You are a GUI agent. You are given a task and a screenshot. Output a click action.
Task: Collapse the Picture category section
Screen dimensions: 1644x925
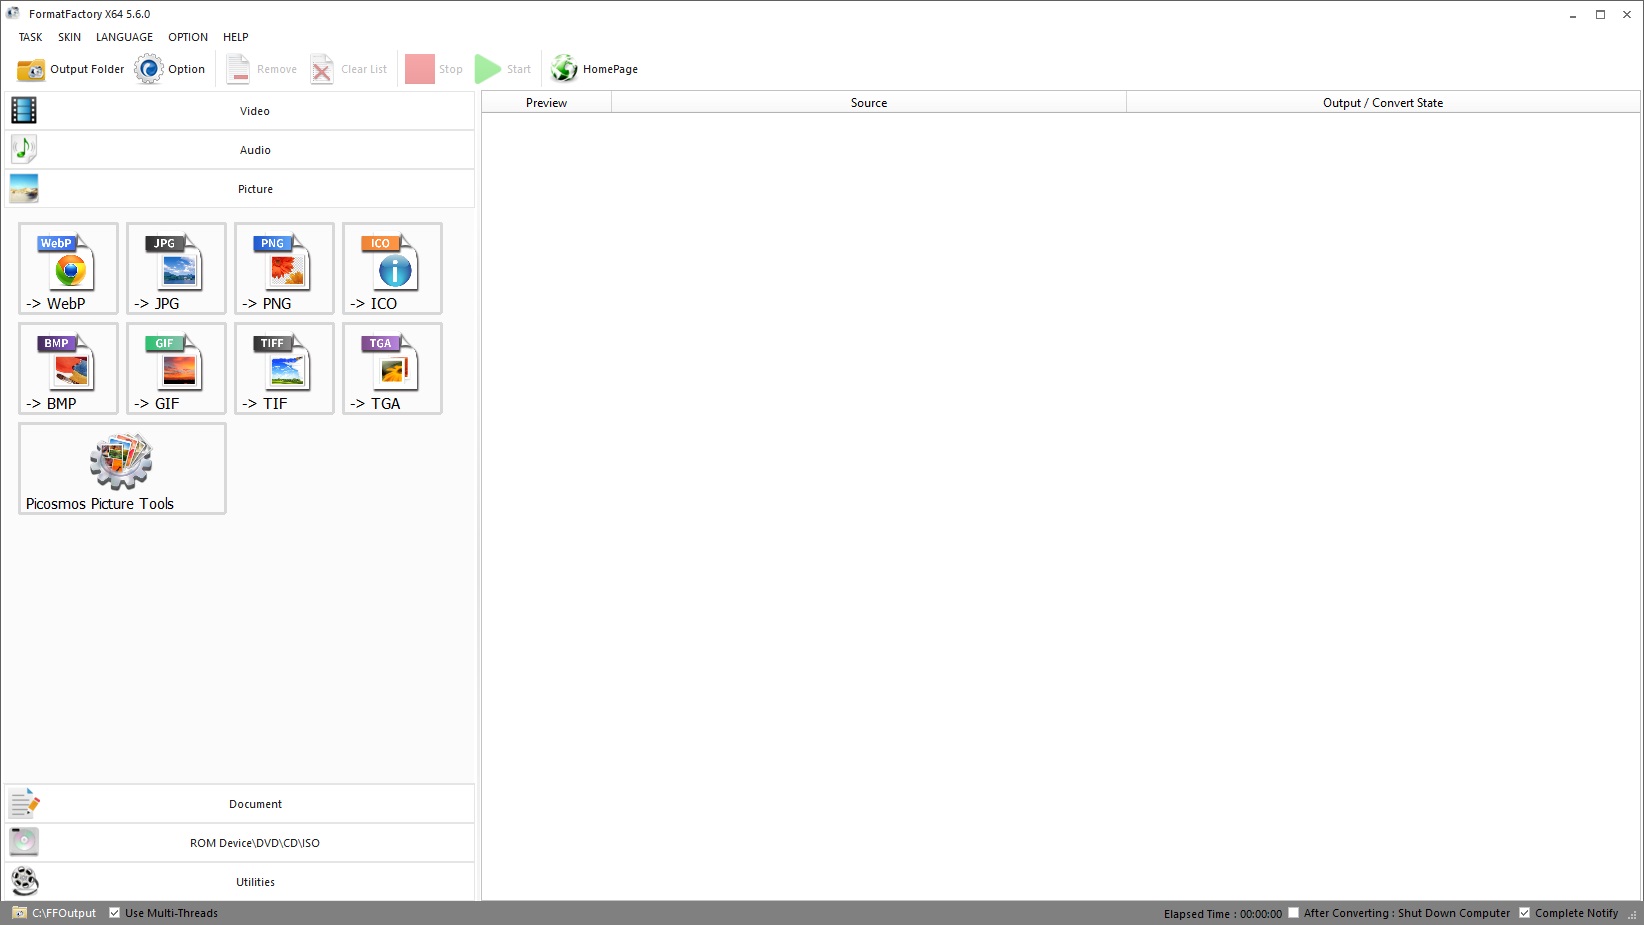(x=239, y=188)
